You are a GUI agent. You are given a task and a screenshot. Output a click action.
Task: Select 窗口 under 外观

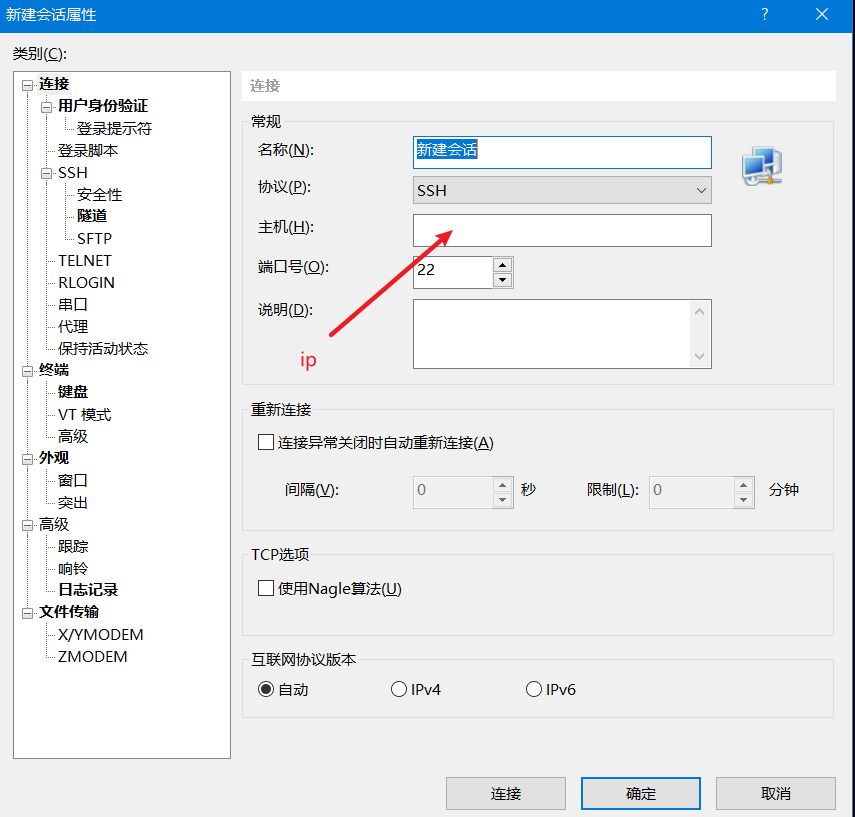73,480
